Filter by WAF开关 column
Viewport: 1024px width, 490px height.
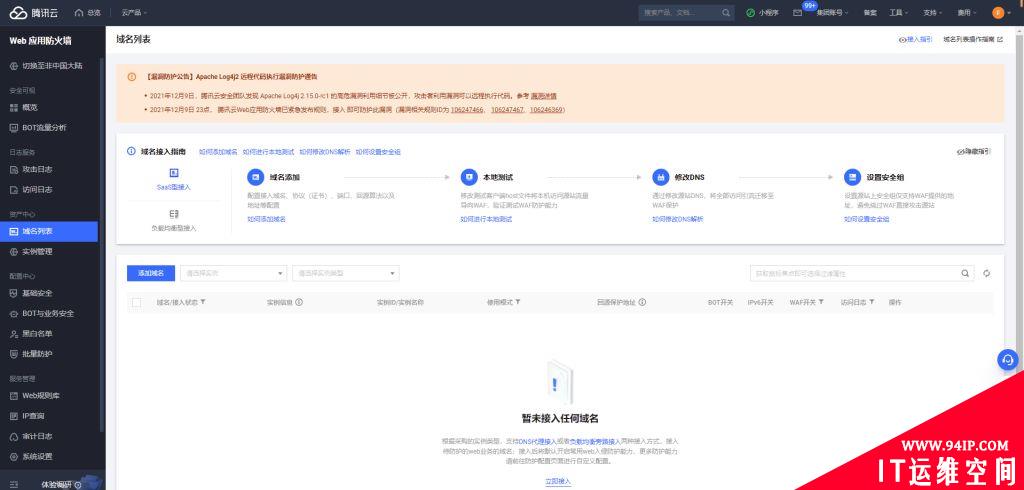click(x=821, y=302)
